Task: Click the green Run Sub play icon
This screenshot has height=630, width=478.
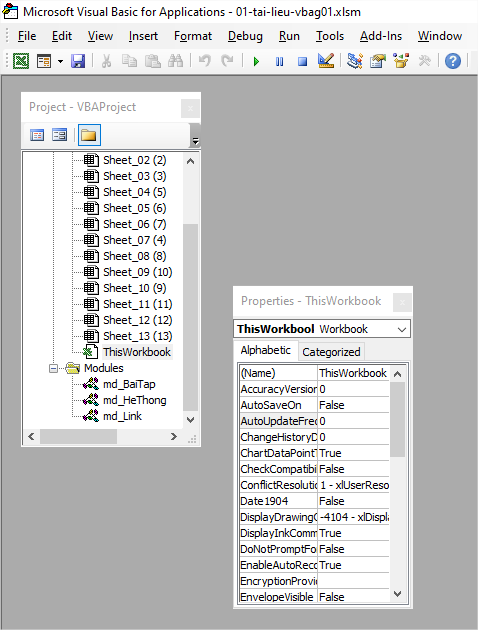Action: click(x=256, y=61)
